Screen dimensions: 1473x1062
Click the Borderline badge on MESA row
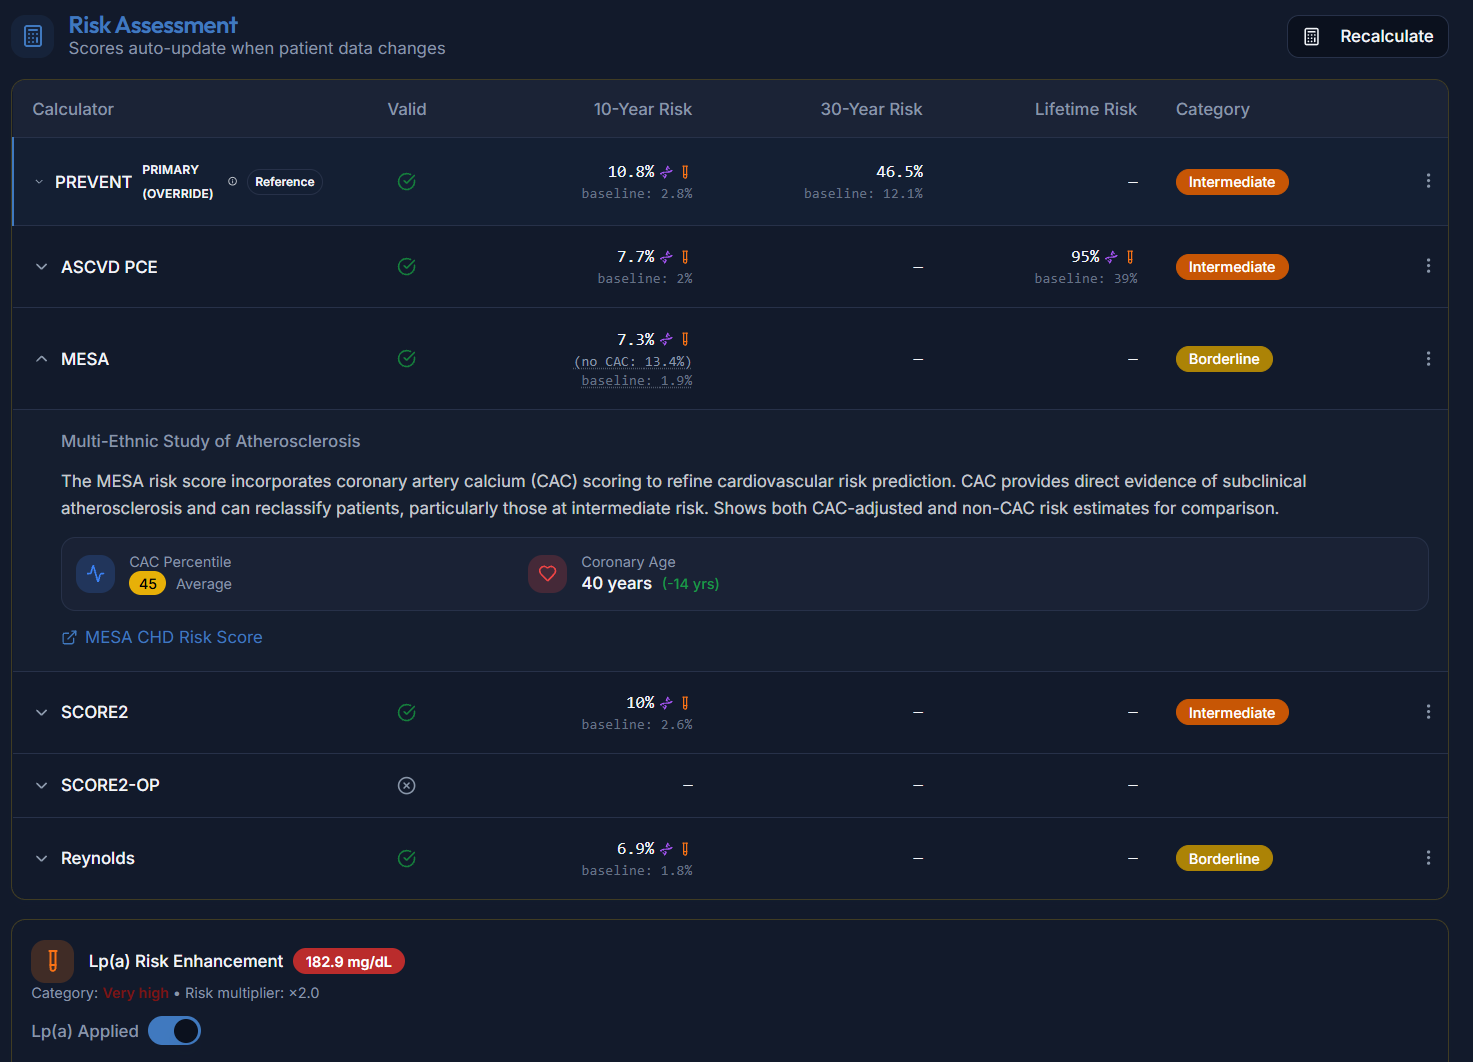(1224, 359)
